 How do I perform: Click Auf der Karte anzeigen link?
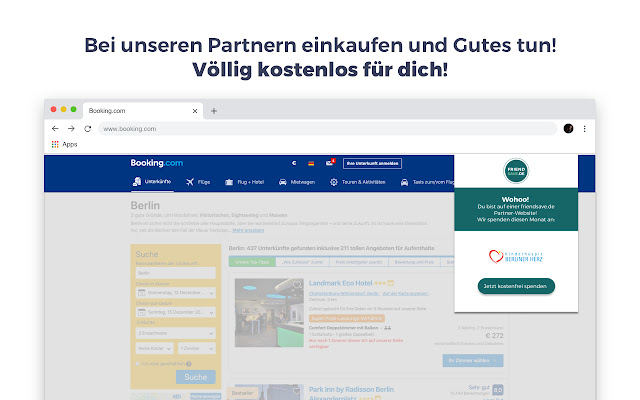click(405, 293)
